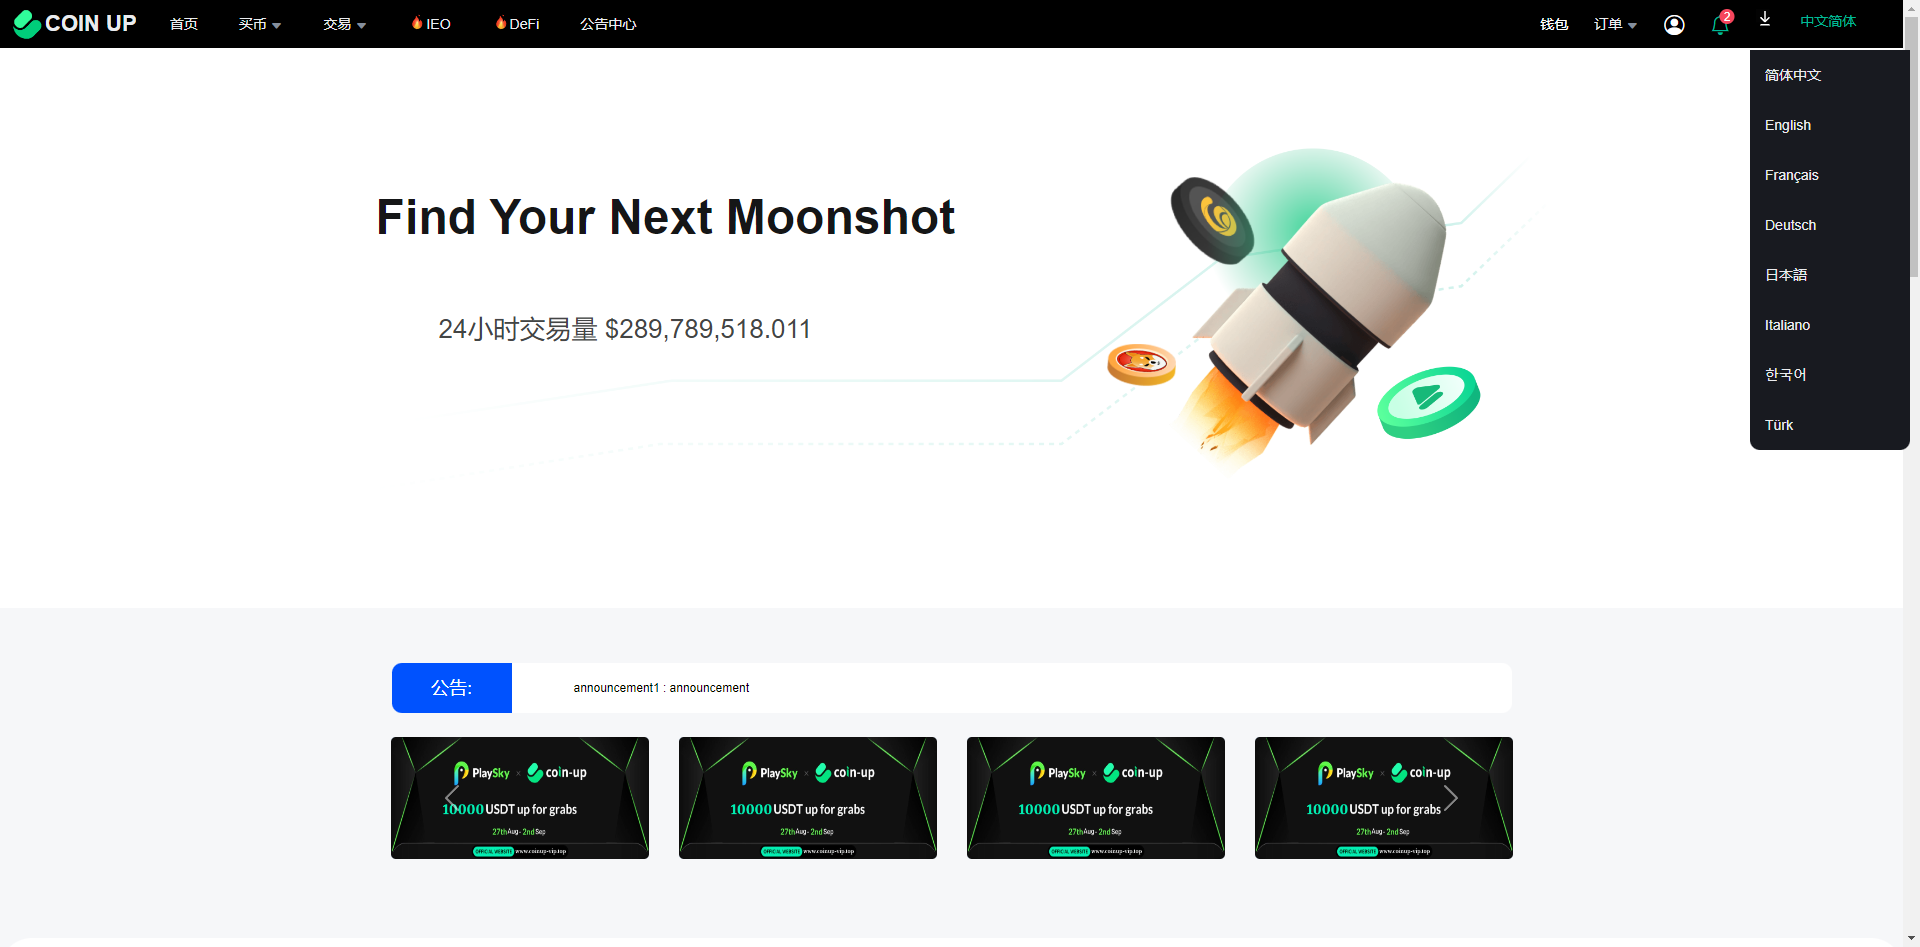Open the 钱包 wallet link
Image resolution: width=1920 pixels, height=947 pixels.
[1554, 24]
